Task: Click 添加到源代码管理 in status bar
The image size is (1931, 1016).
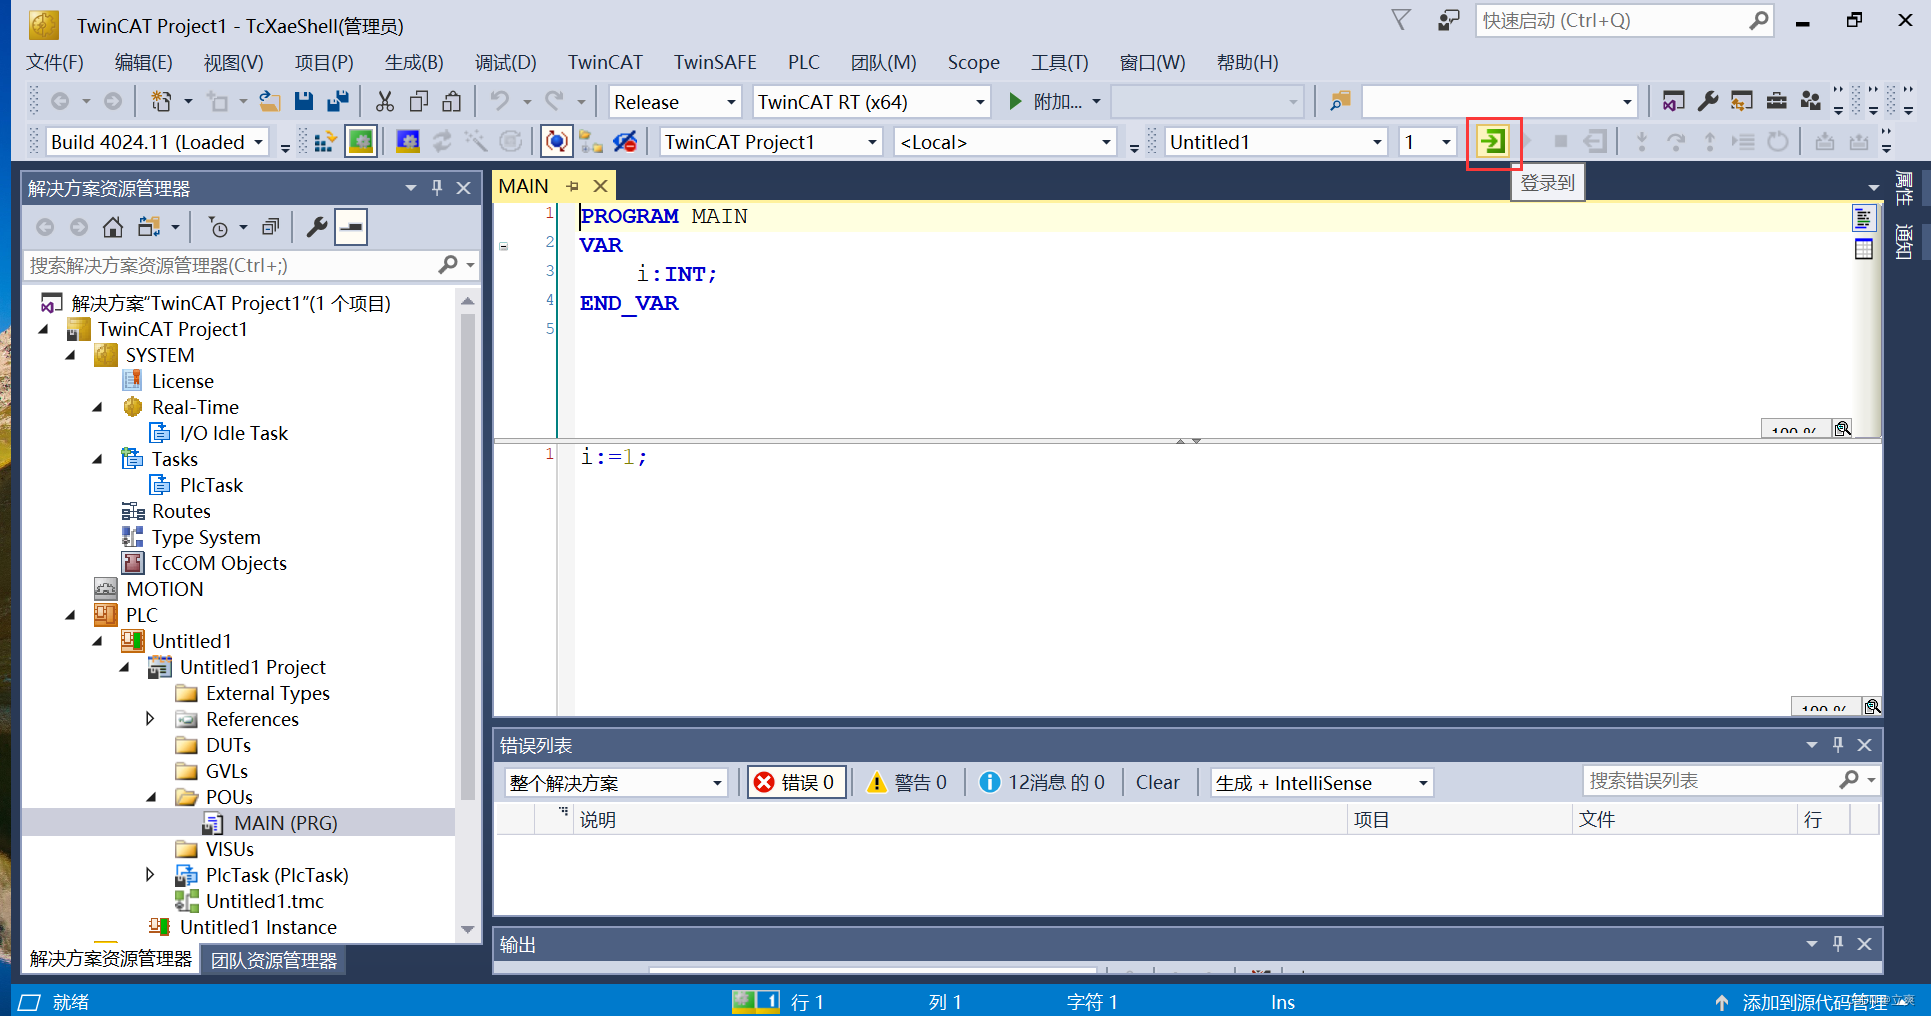Action: click(1814, 1002)
